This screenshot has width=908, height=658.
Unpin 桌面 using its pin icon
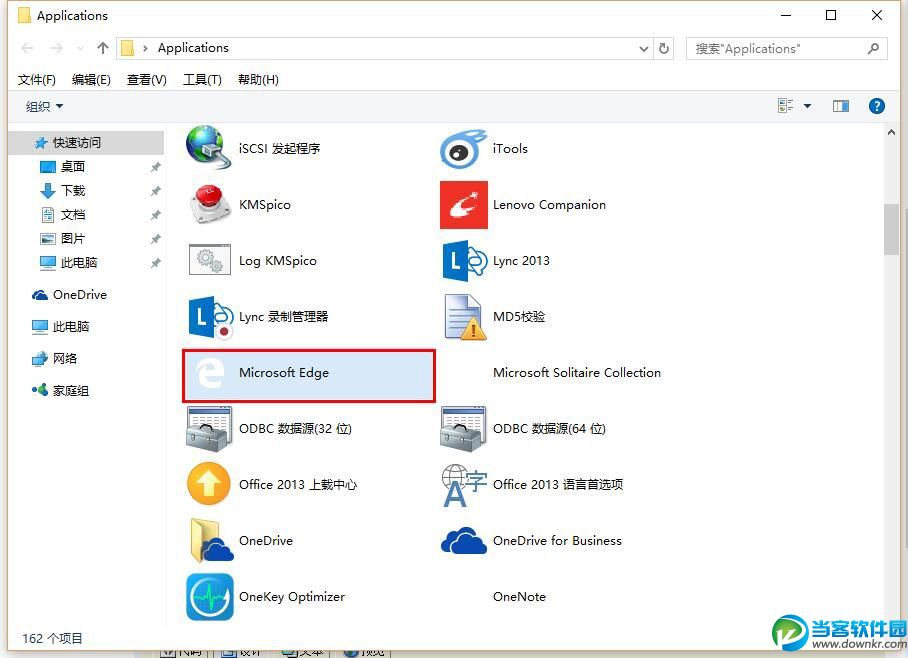[x=155, y=167]
